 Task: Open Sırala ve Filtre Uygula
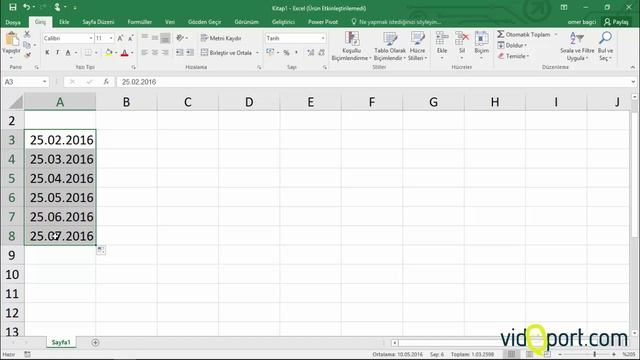tap(577, 46)
